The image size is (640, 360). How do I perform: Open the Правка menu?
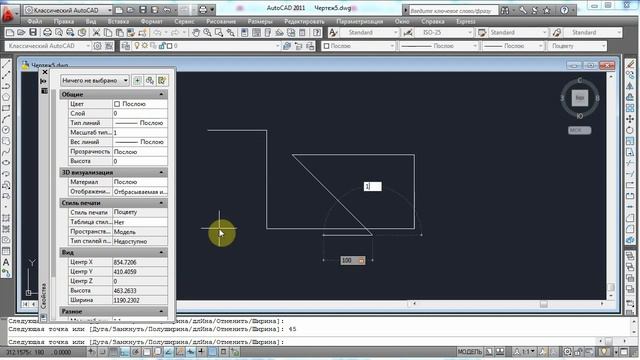point(64,21)
